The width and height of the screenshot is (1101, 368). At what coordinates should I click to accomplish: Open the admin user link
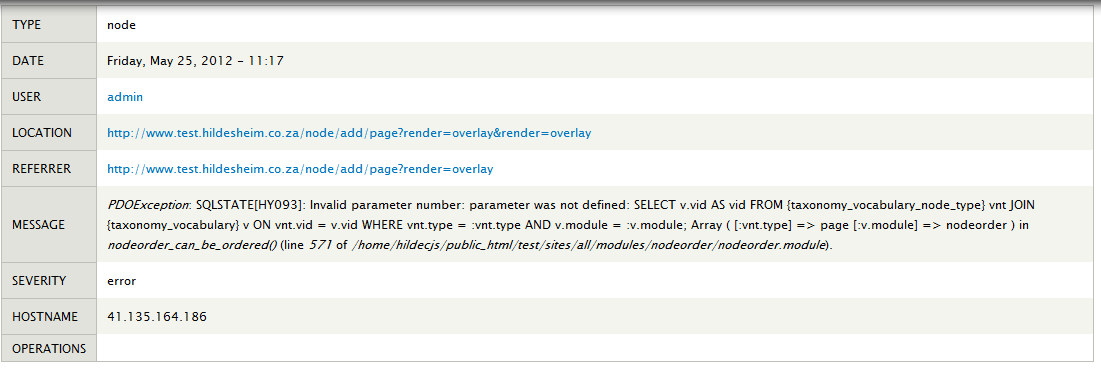(125, 97)
